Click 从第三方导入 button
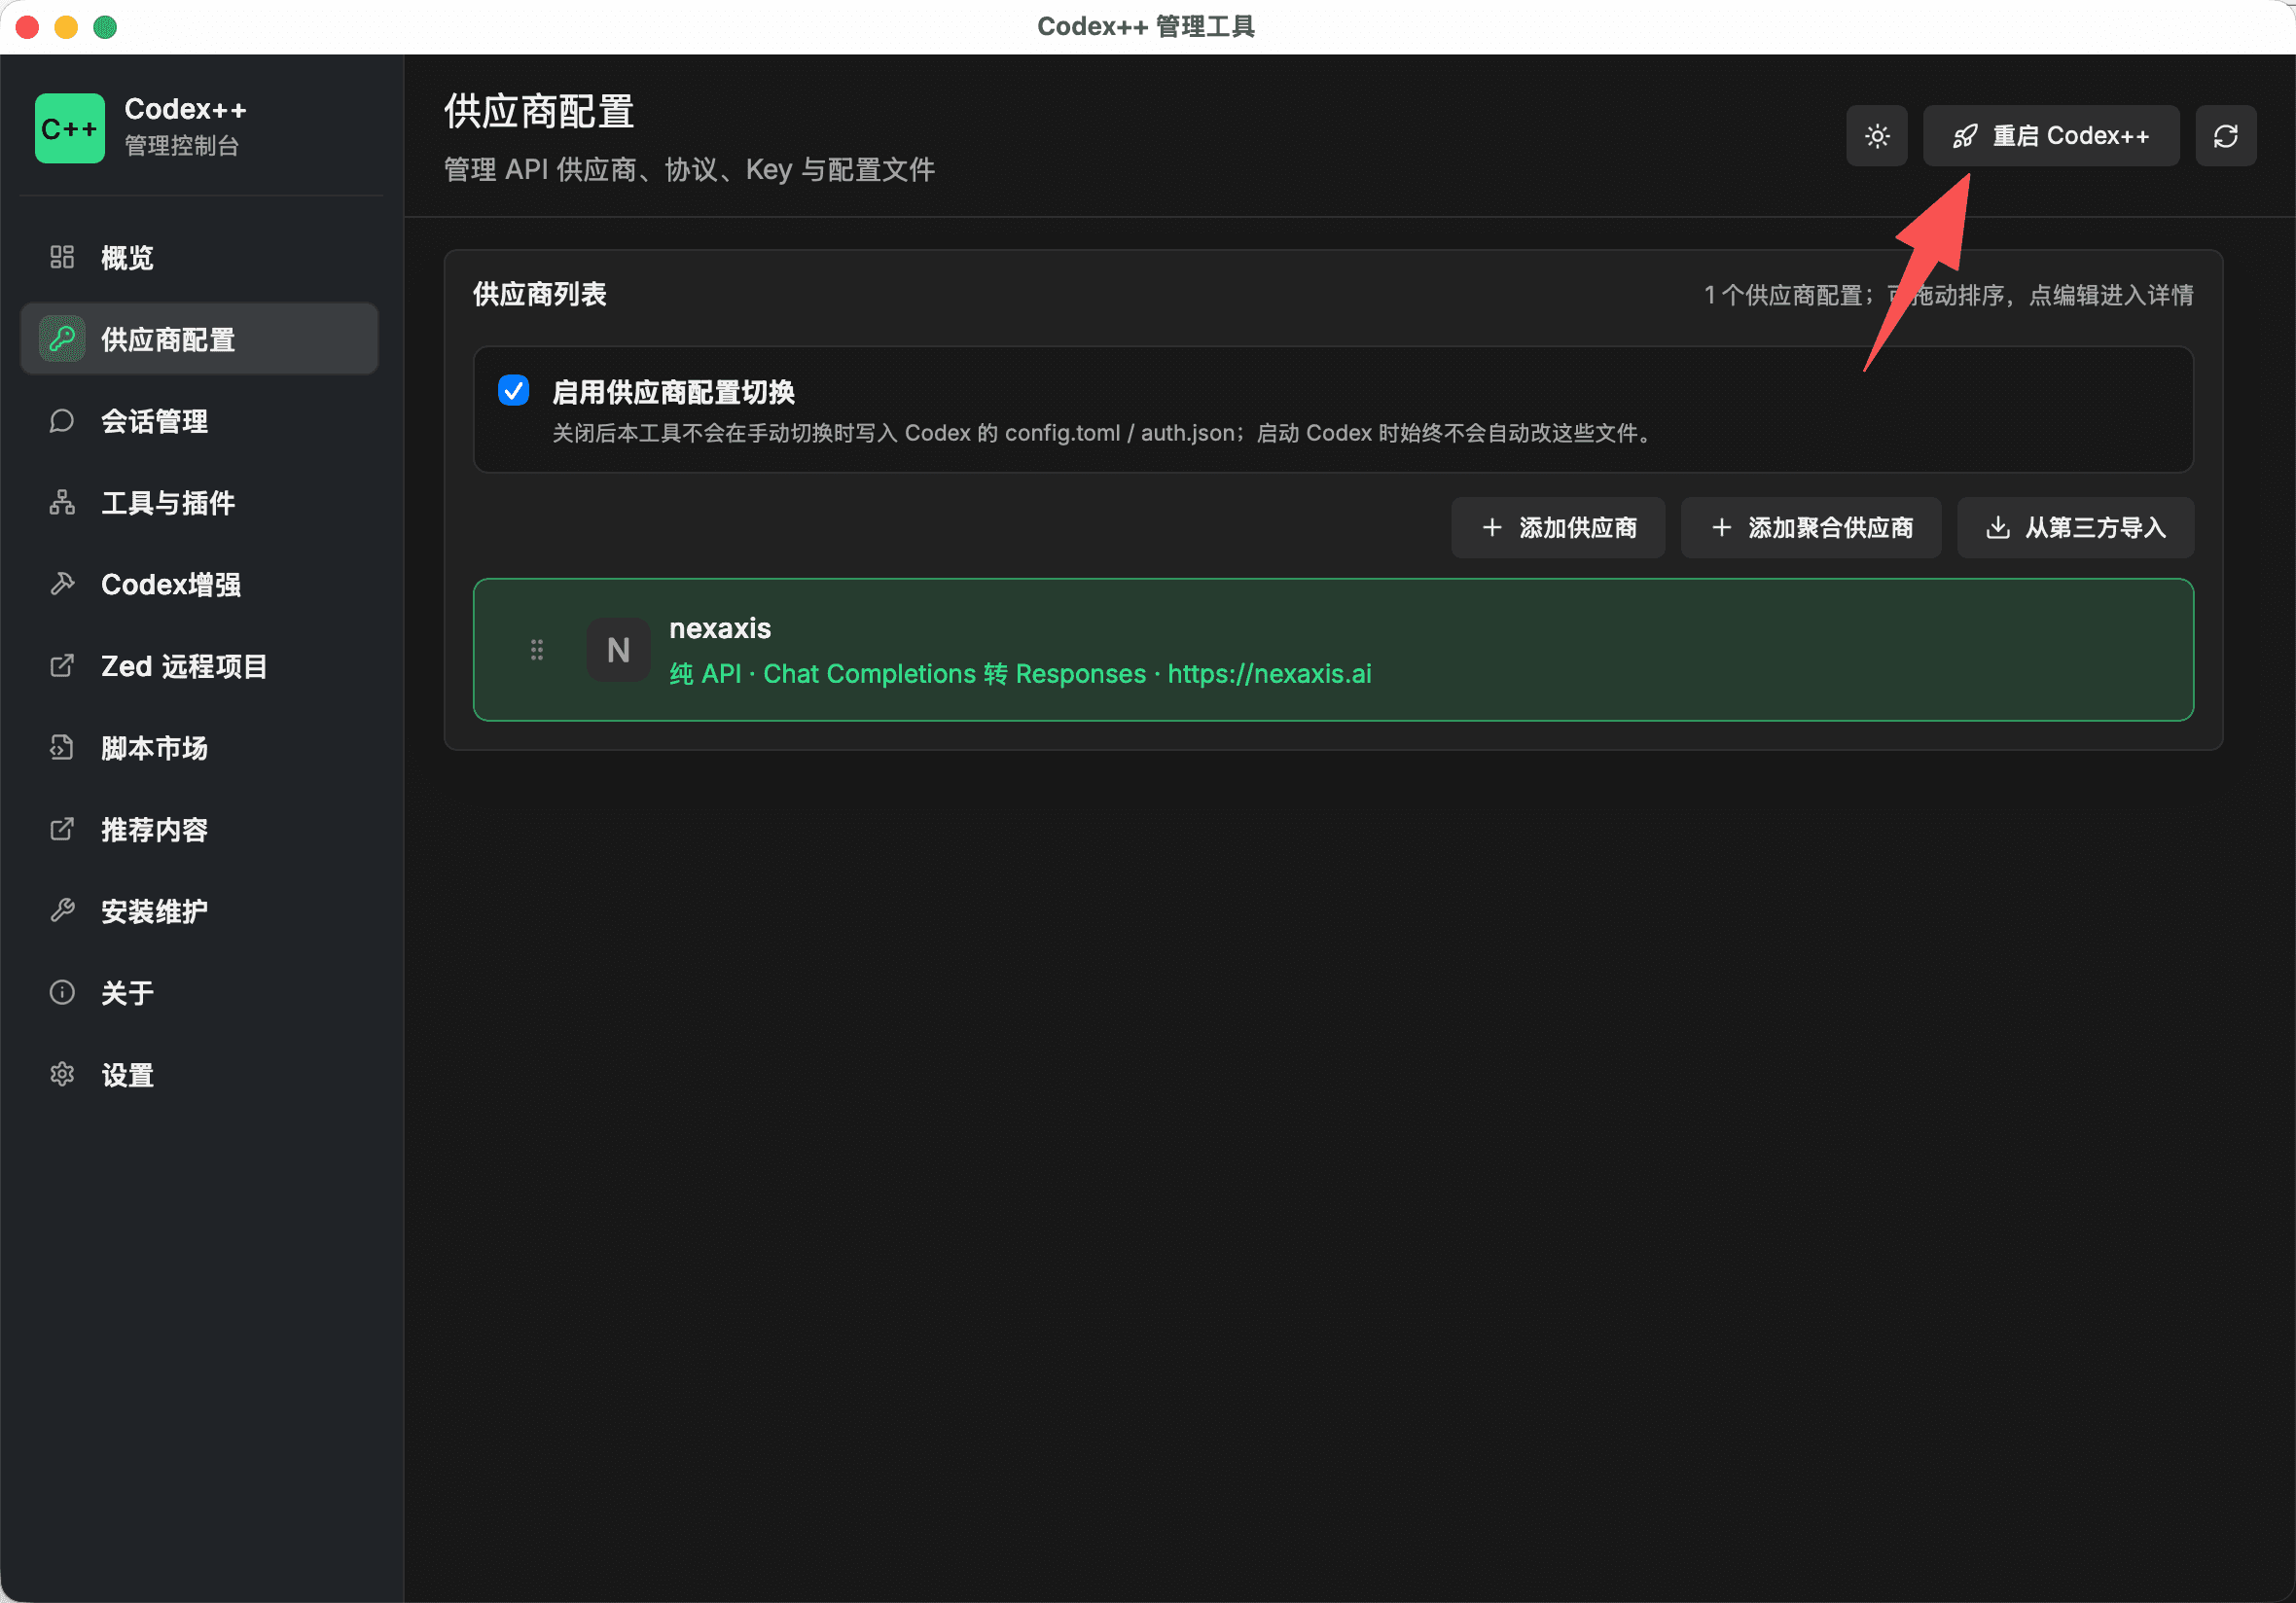 tap(2075, 527)
